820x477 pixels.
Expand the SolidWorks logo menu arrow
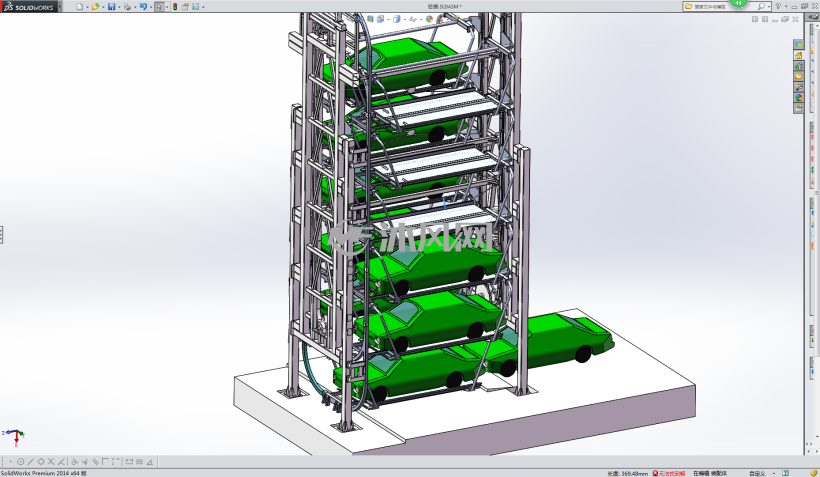click(x=60, y=6)
